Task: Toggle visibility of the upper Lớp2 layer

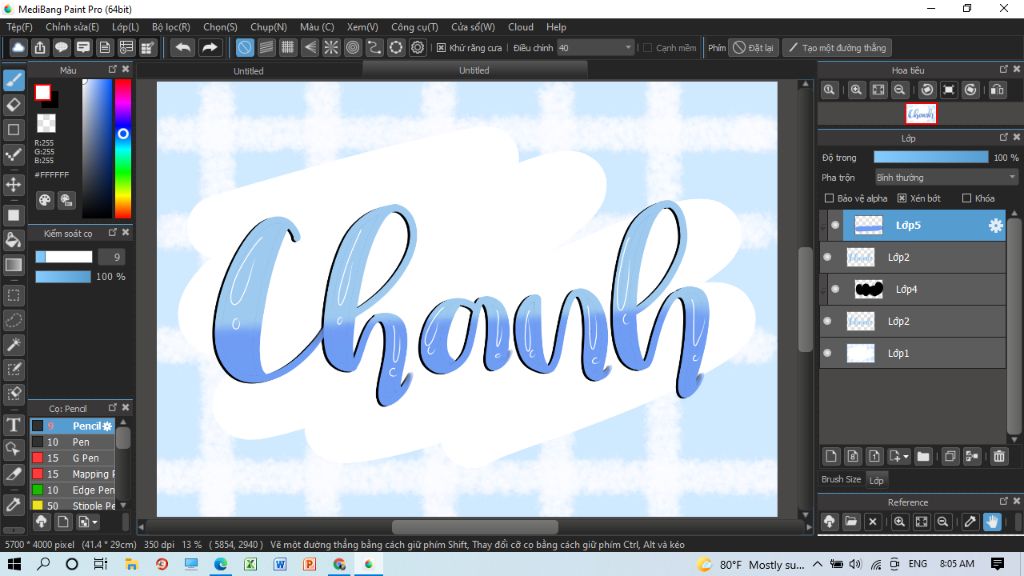Action: pos(827,257)
